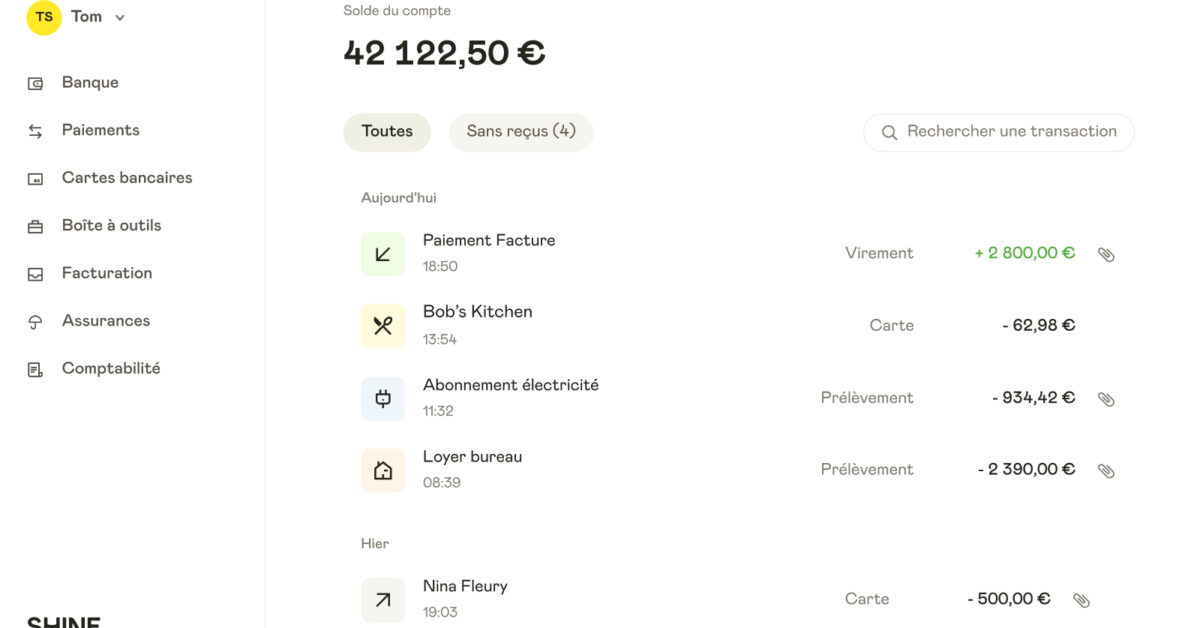The width and height of the screenshot is (1200, 628).
Task: Go to Paiements using its sidebar icon
Action: [35, 130]
